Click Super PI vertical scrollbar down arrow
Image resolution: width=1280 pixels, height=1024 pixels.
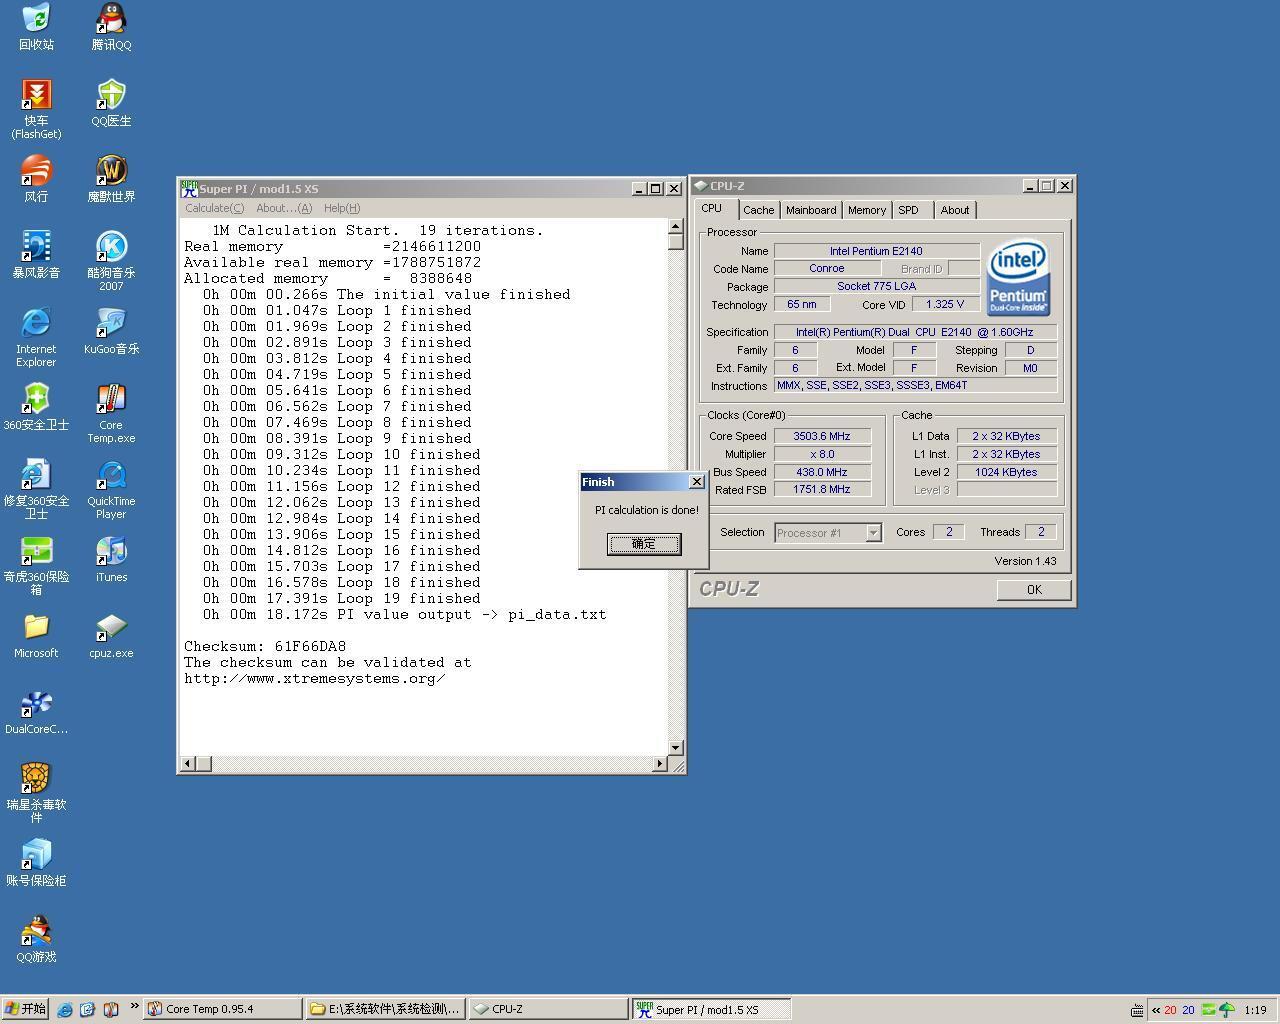[676, 747]
